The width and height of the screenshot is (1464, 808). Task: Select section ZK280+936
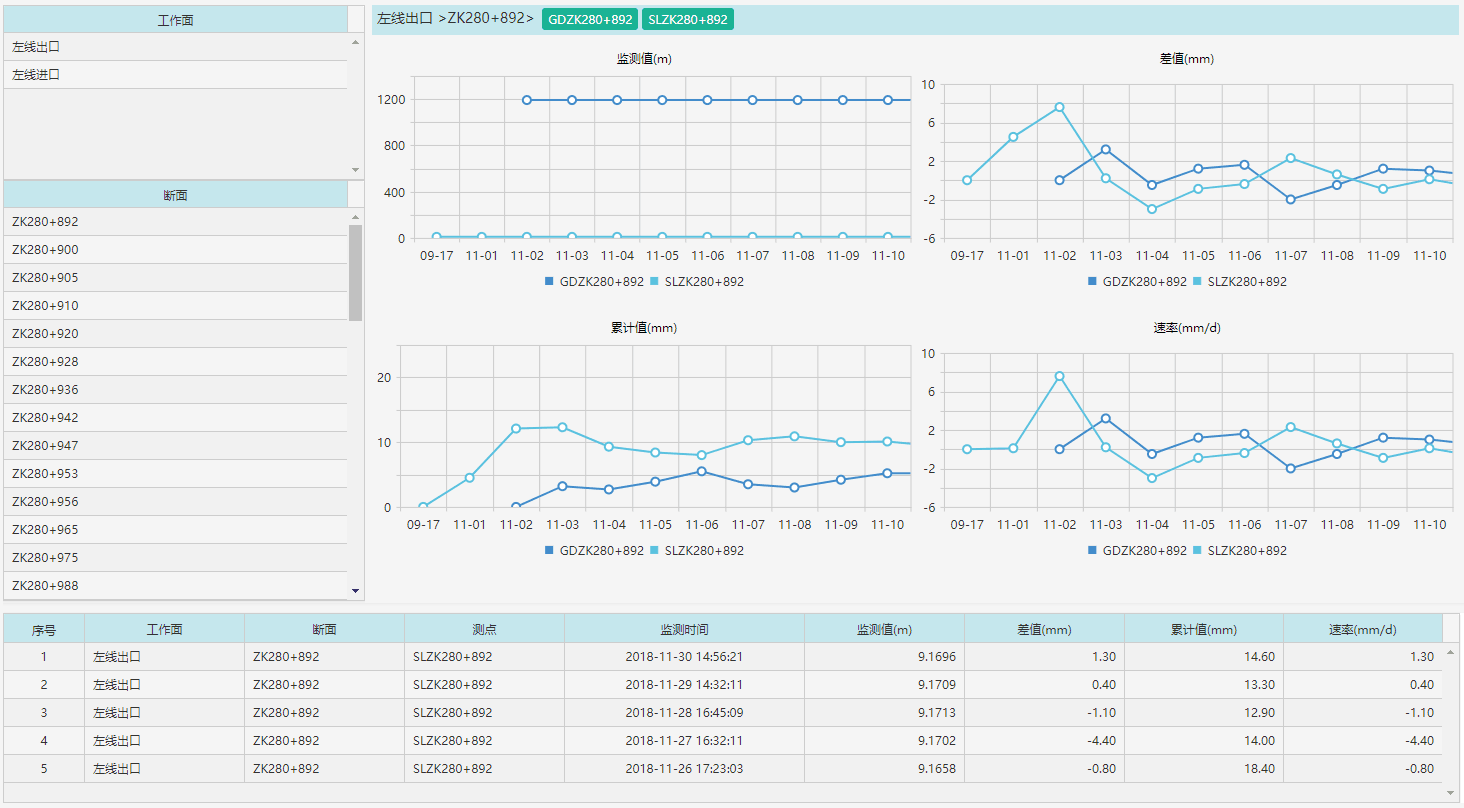pyautogui.click(x=175, y=390)
